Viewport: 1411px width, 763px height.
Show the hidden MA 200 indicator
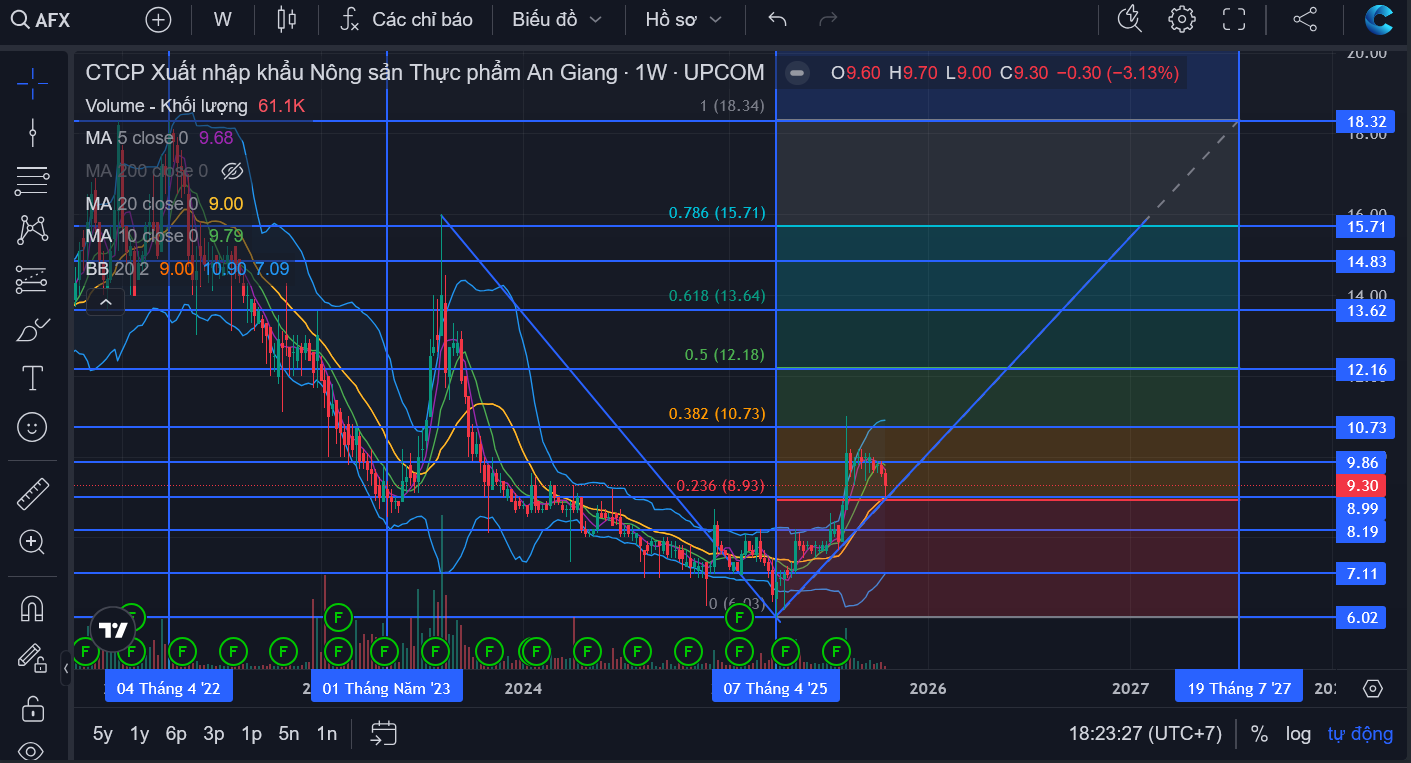coord(232,171)
